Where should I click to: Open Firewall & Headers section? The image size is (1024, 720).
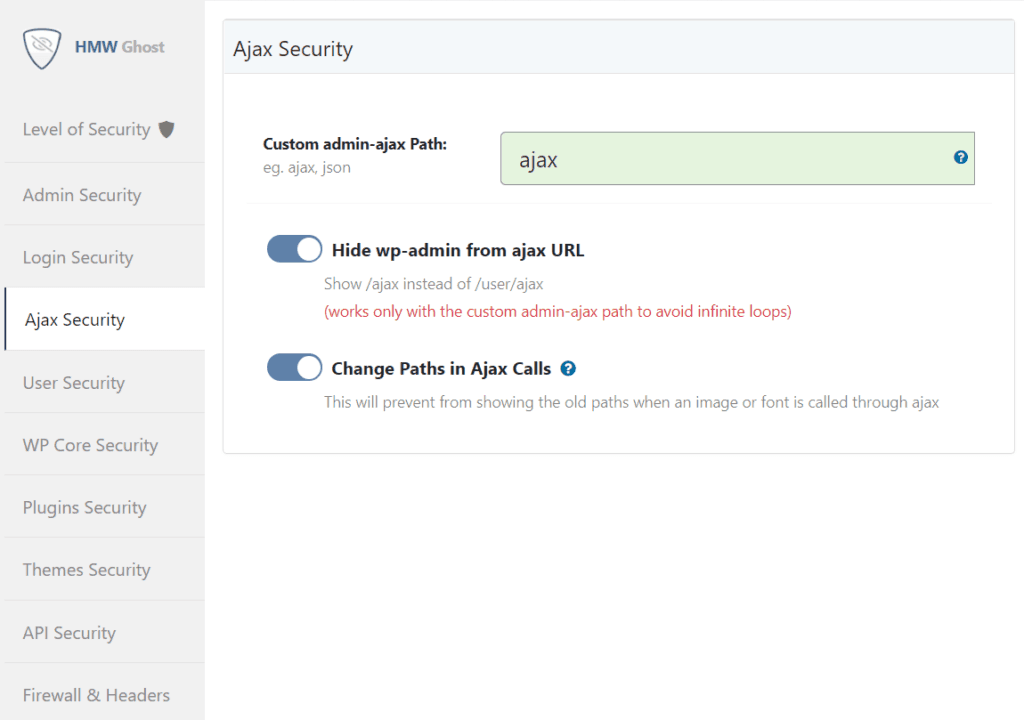click(96, 695)
